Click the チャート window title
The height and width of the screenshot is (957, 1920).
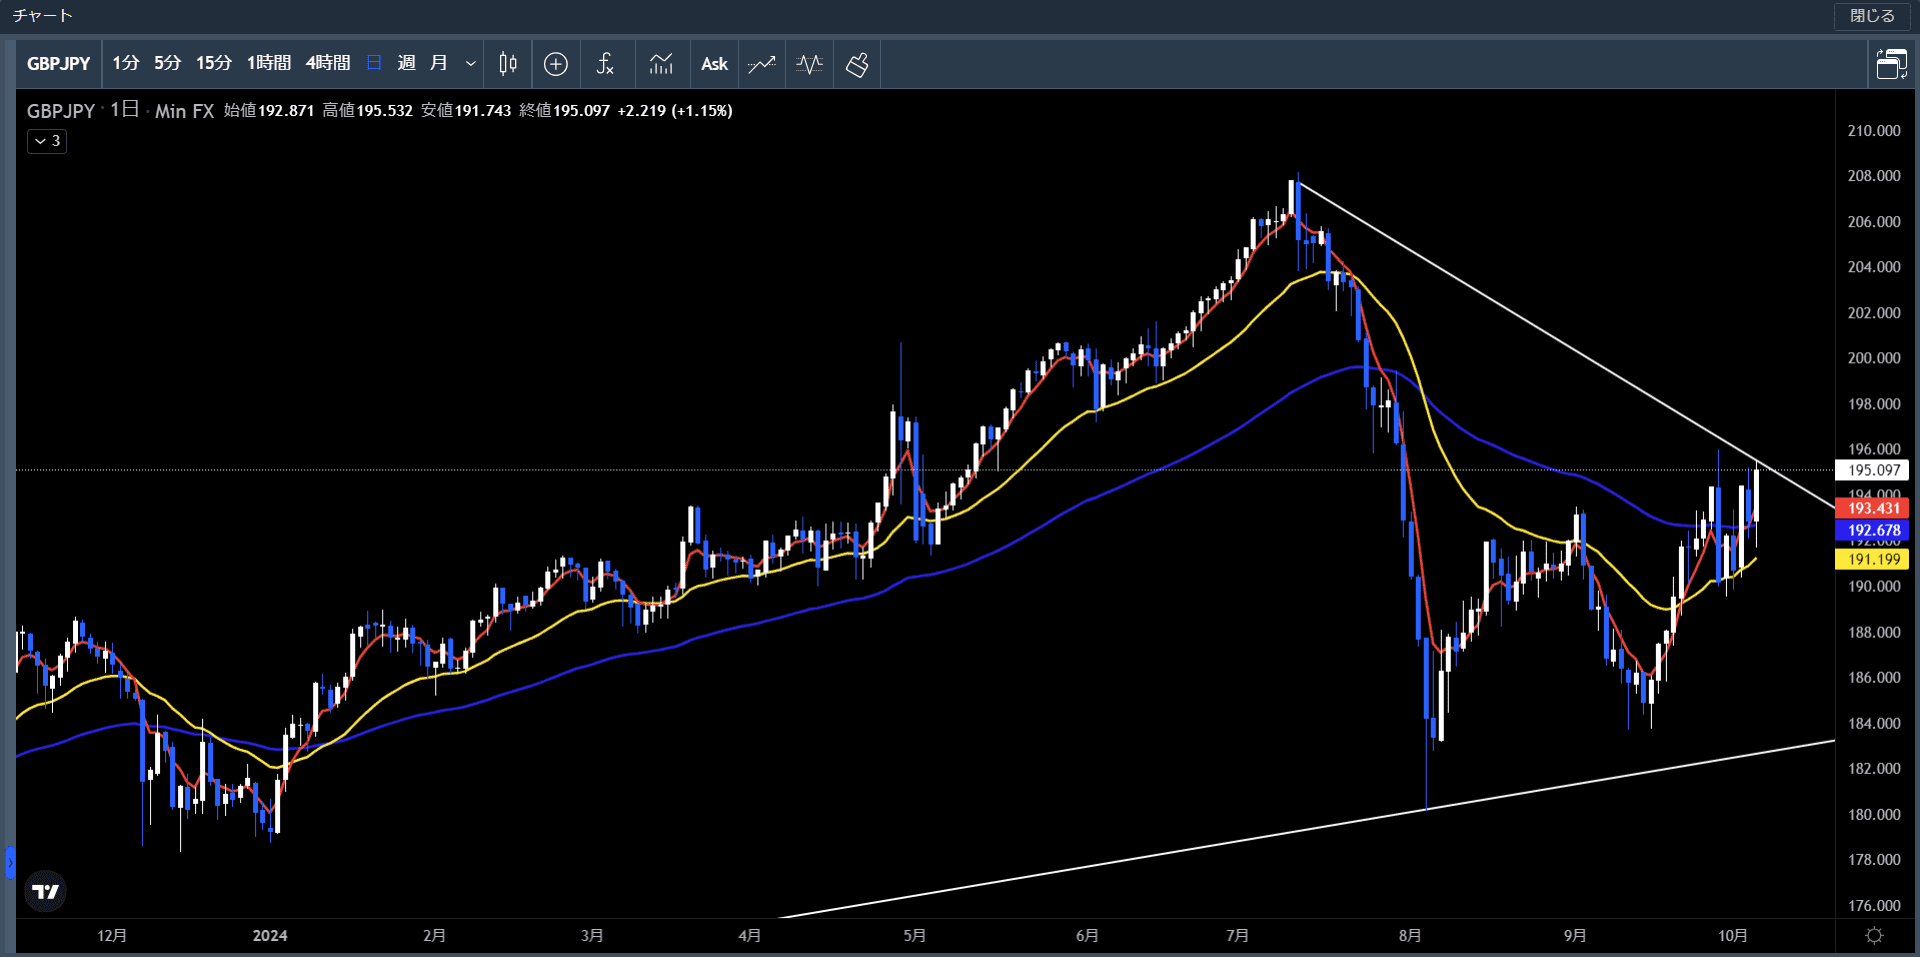42,16
